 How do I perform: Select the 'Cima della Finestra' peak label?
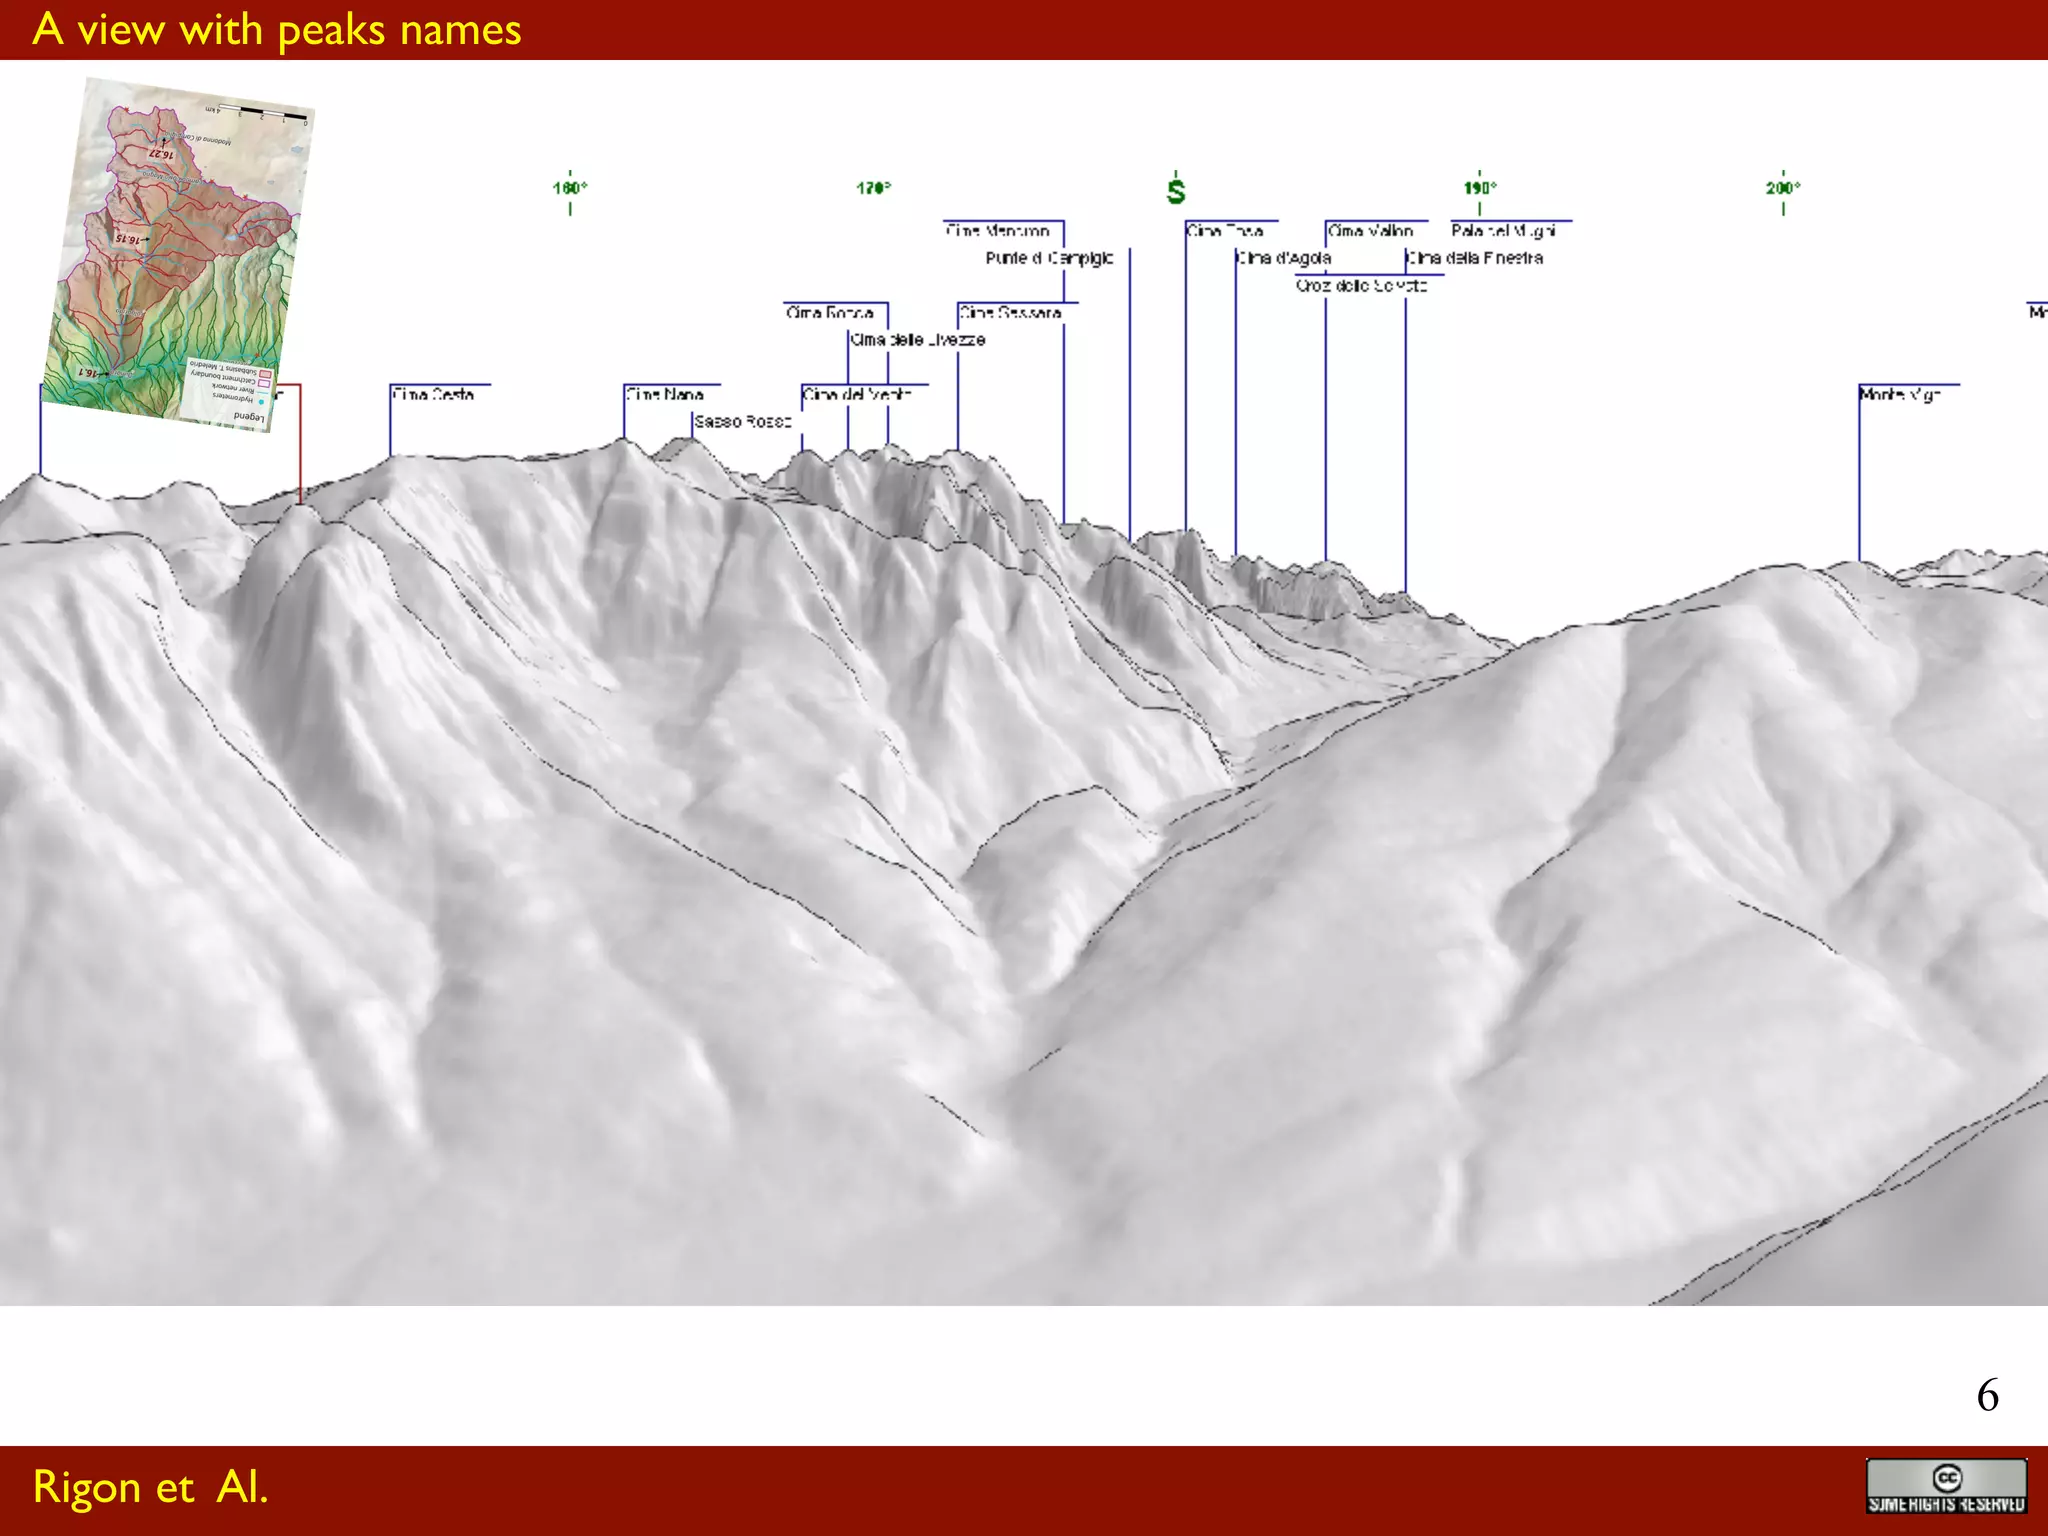[1475, 258]
